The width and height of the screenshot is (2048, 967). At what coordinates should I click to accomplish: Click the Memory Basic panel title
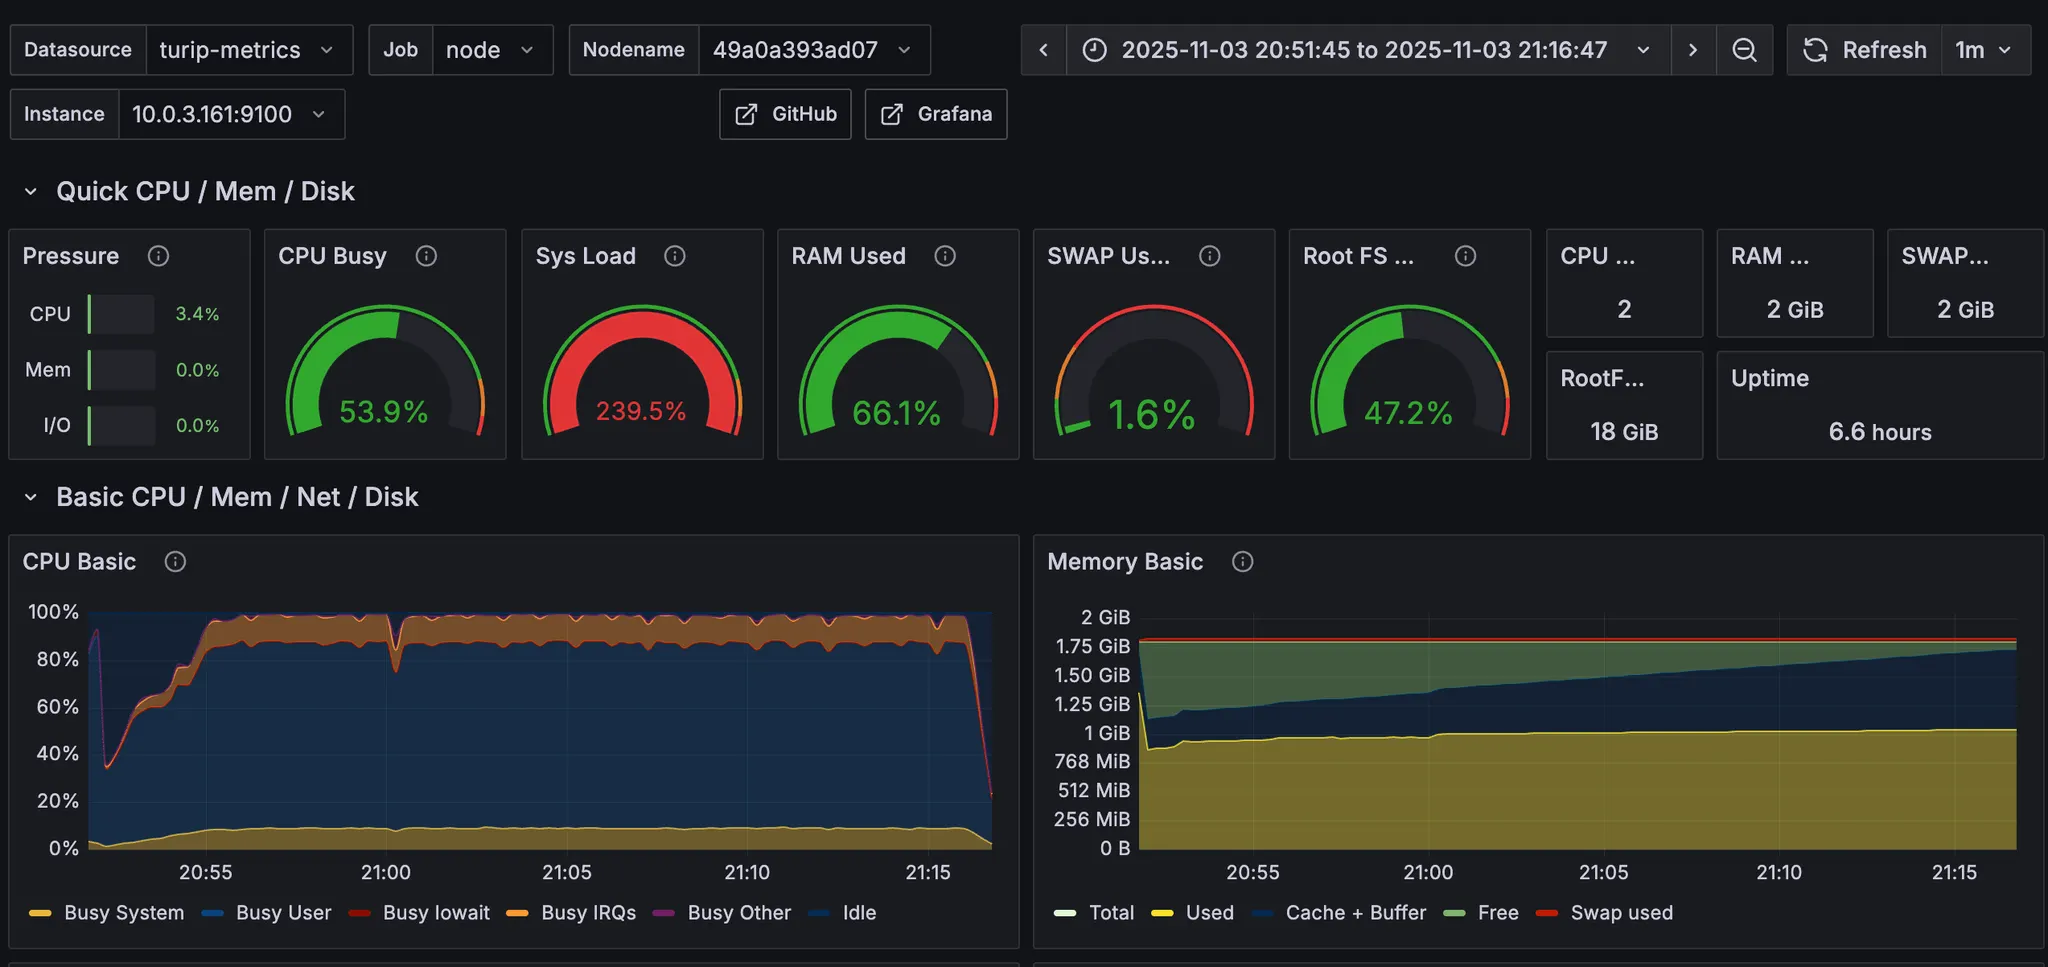(1125, 562)
